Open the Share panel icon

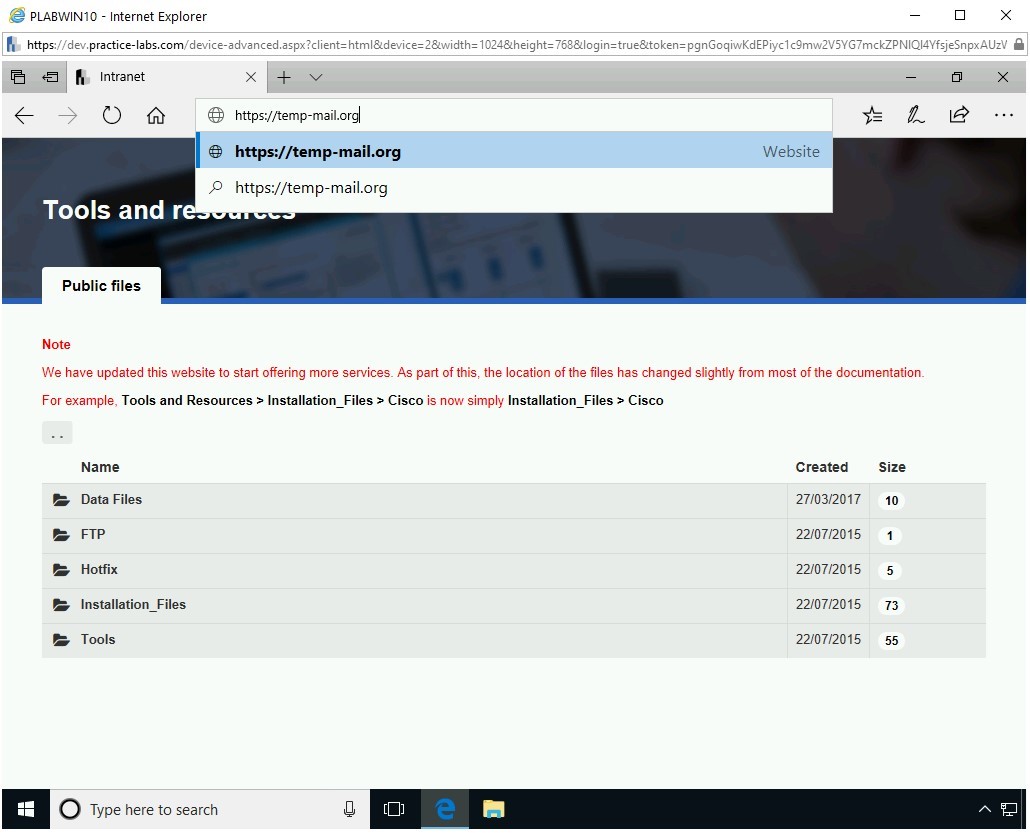click(959, 115)
